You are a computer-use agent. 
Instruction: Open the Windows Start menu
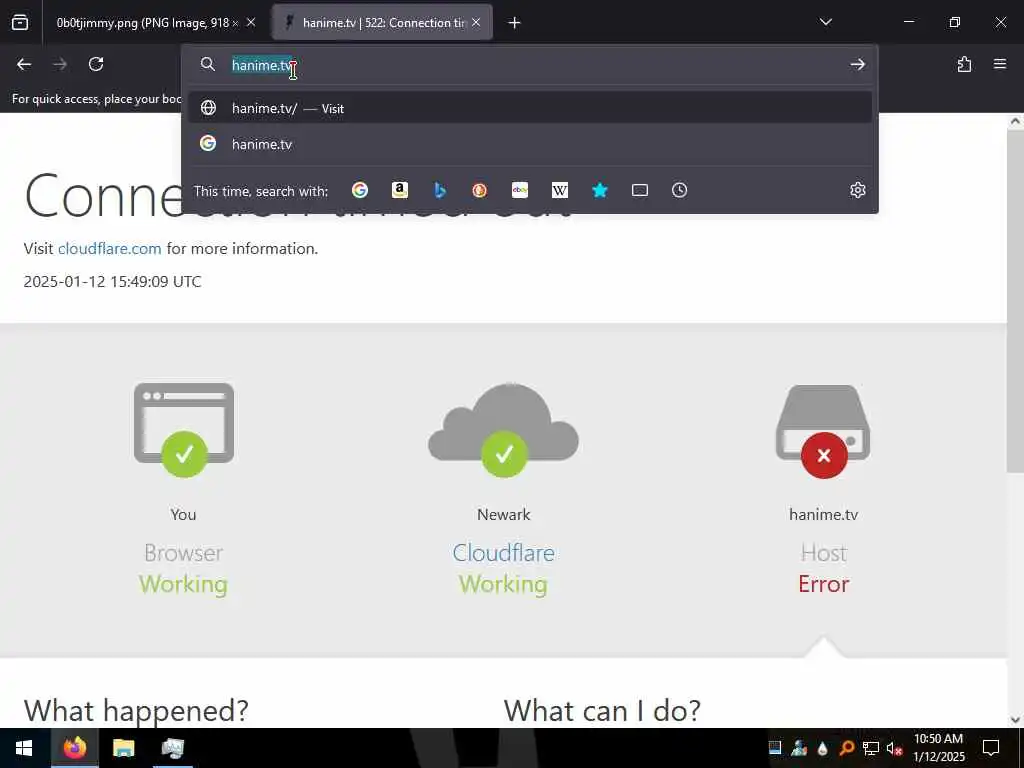coord(24,748)
